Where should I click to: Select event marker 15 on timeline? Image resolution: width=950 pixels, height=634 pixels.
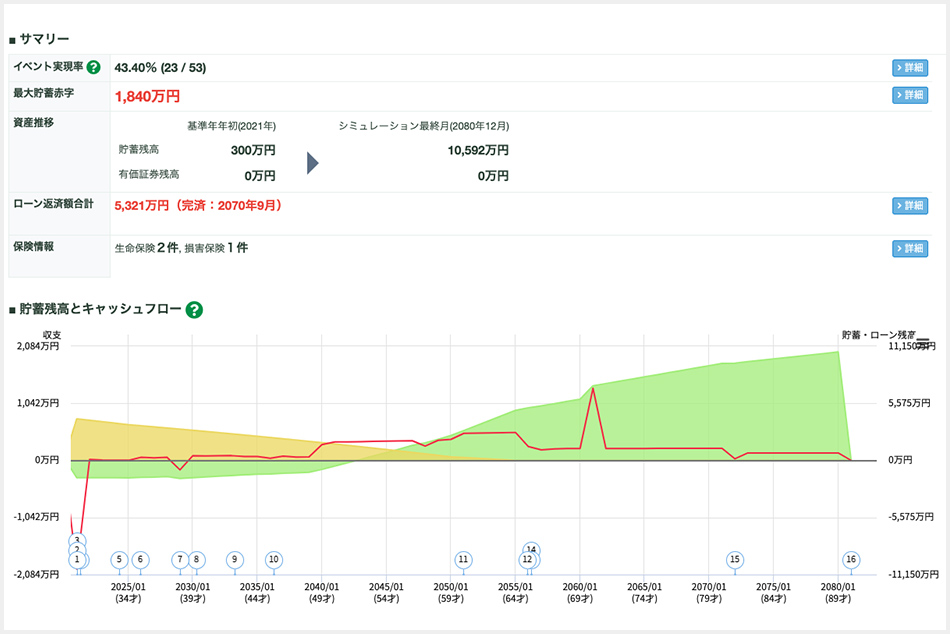click(x=735, y=560)
